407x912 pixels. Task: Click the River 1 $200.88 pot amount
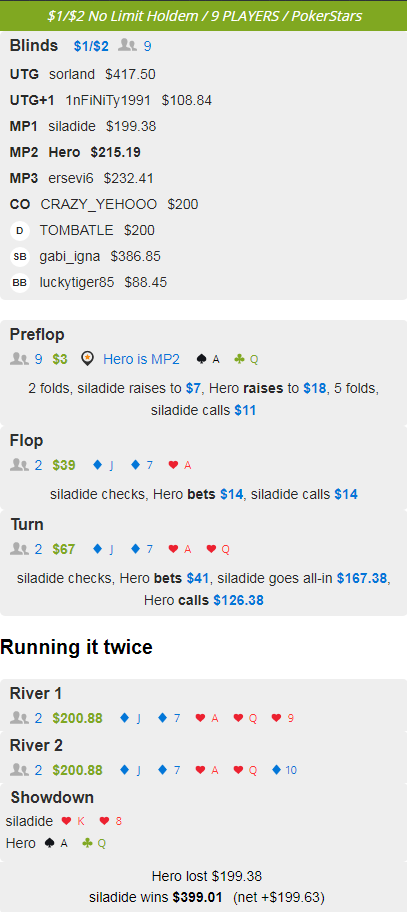(x=77, y=718)
